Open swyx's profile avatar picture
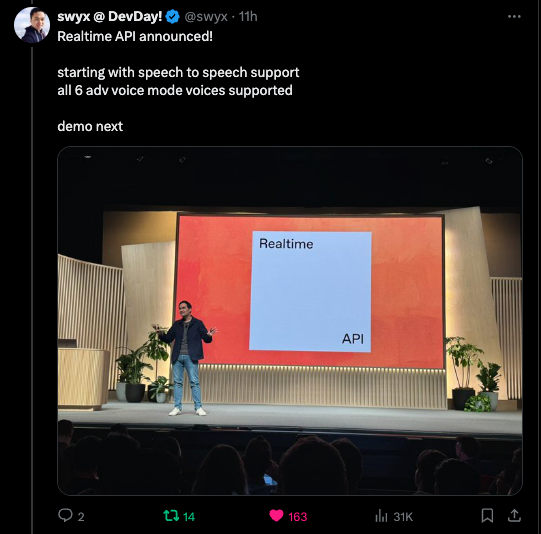 coord(32,25)
